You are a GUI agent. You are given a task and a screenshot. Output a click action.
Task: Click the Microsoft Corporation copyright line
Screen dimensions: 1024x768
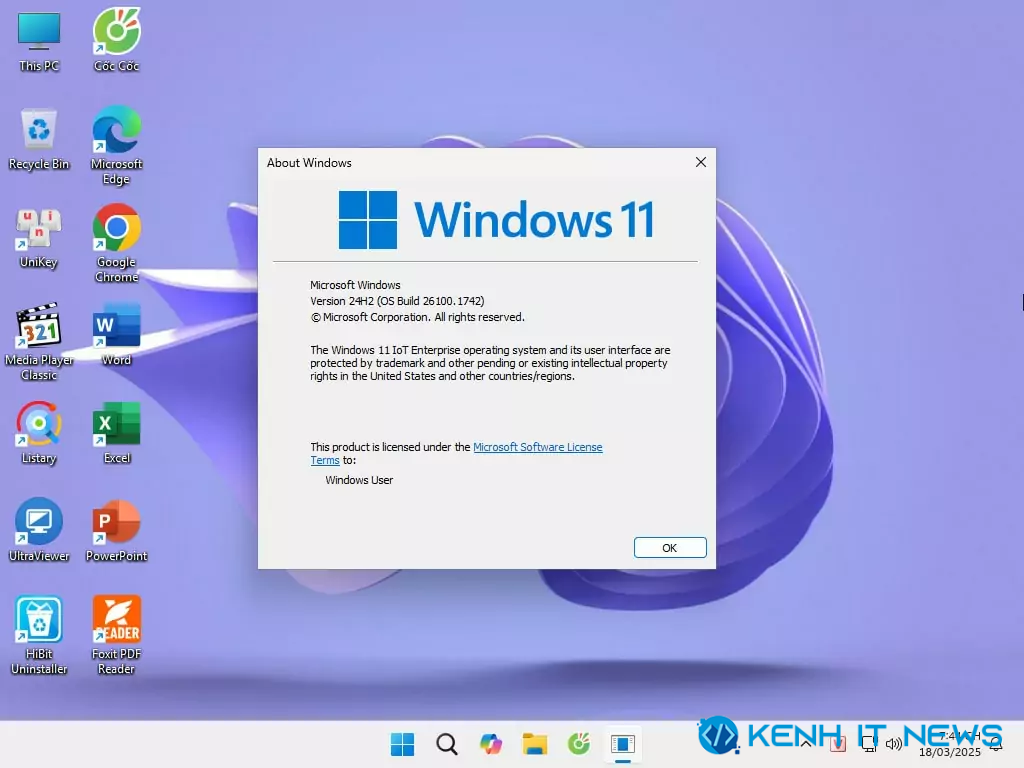click(417, 317)
